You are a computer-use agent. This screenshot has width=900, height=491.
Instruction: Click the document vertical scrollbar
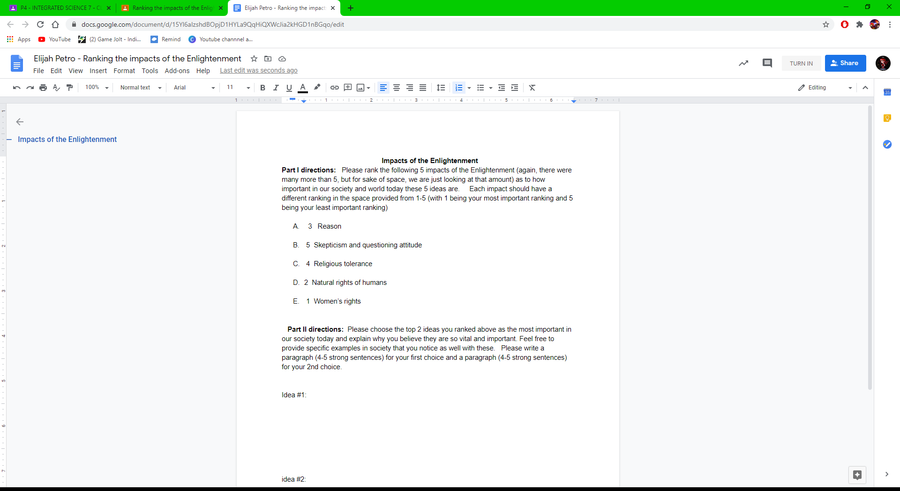[x=870, y=247]
